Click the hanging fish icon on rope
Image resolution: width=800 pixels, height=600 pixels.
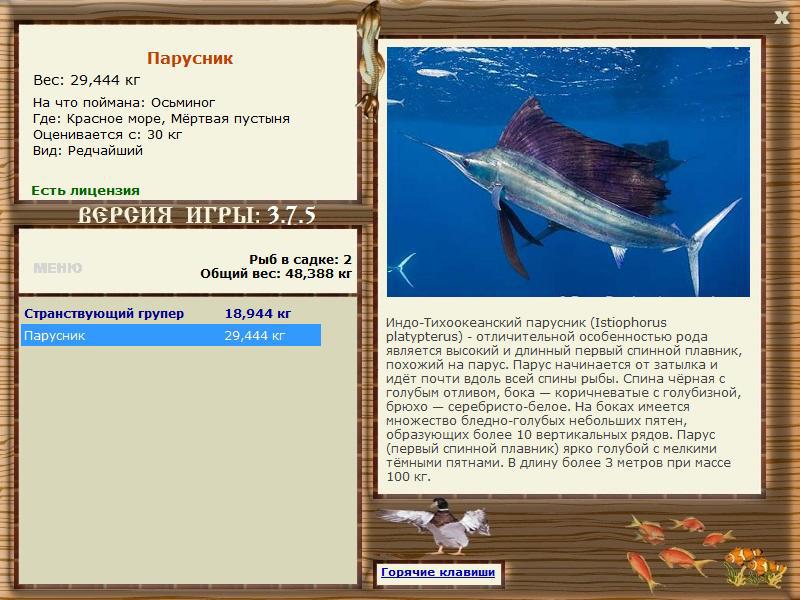click(370, 59)
